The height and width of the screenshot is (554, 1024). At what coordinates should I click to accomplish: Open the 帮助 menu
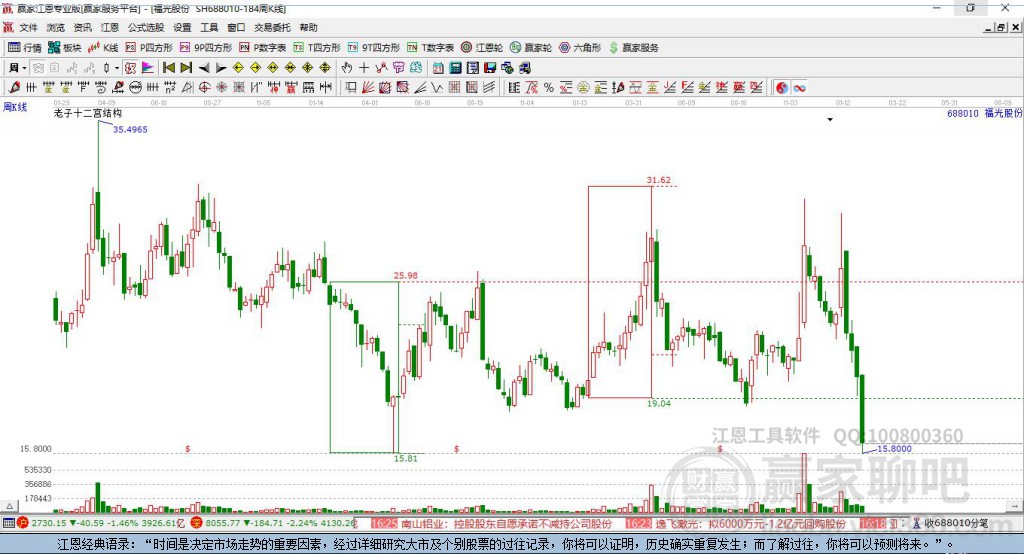pyautogui.click(x=308, y=27)
